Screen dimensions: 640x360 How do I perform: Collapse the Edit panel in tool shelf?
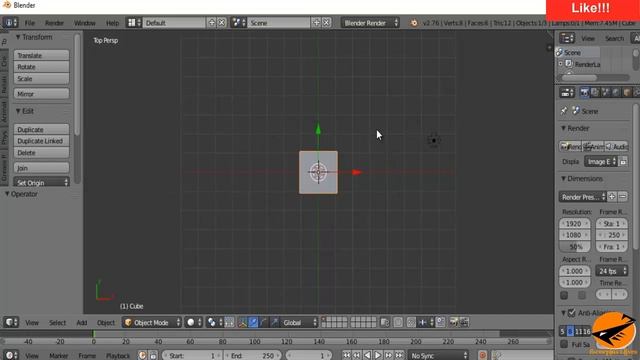[18, 111]
